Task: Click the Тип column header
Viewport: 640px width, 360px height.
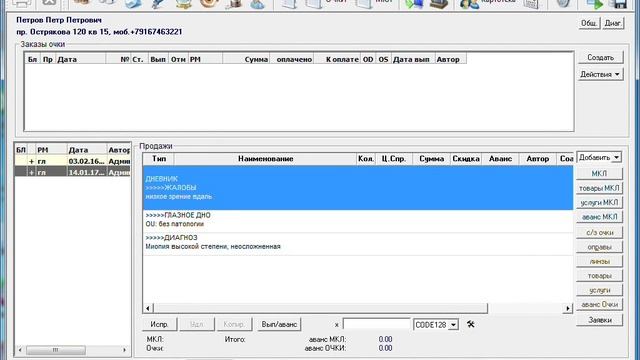Action: tap(159, 158)
